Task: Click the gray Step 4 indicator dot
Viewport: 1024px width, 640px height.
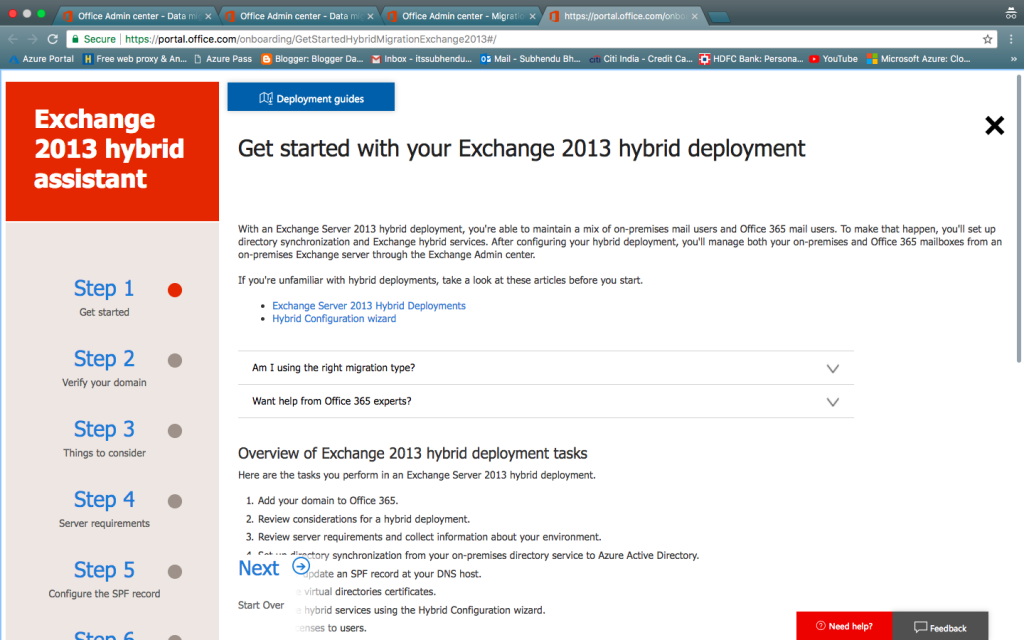Action: [174, 502]
